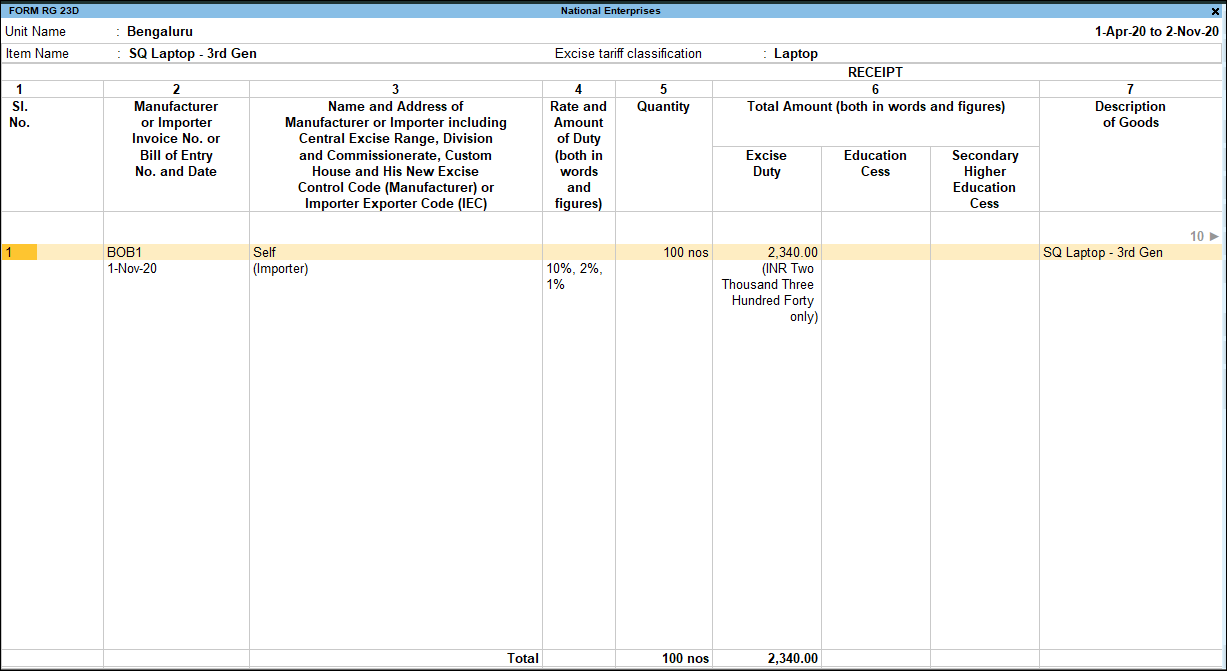Click the total quantity 100 nos in footer
1227x671 pixels.
685,659
